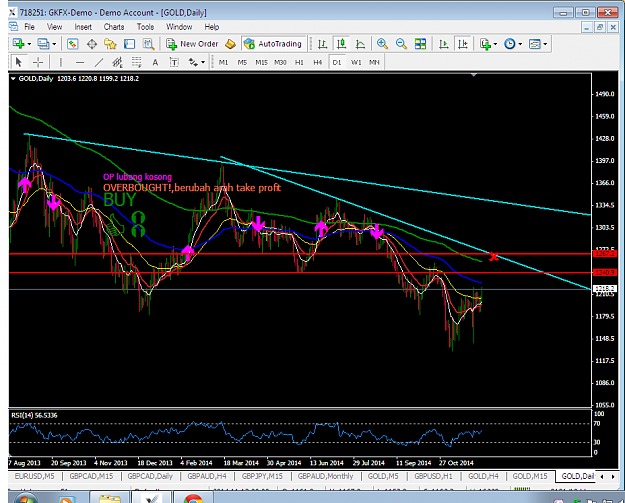Open the Navigator folder-star icon
625x503 pixels.
tap(110, 44)
